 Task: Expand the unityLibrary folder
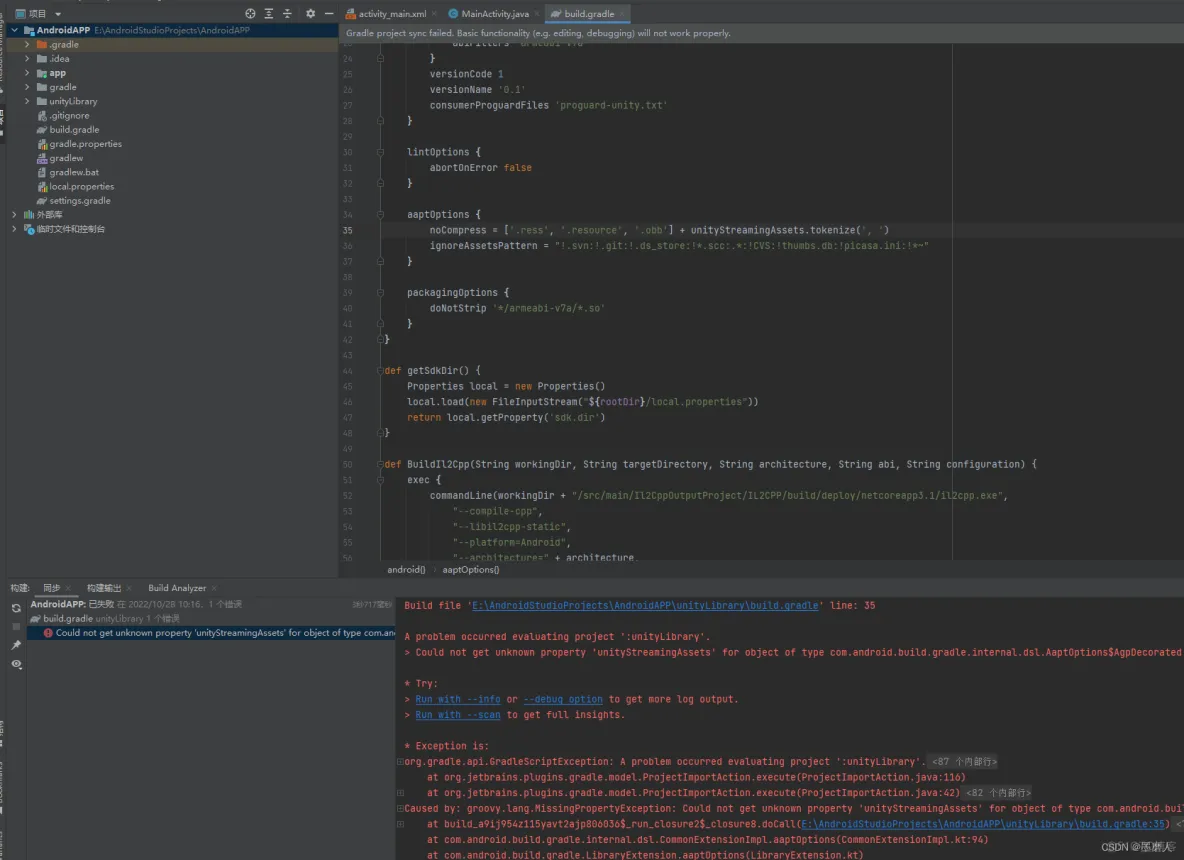[27, 101]
